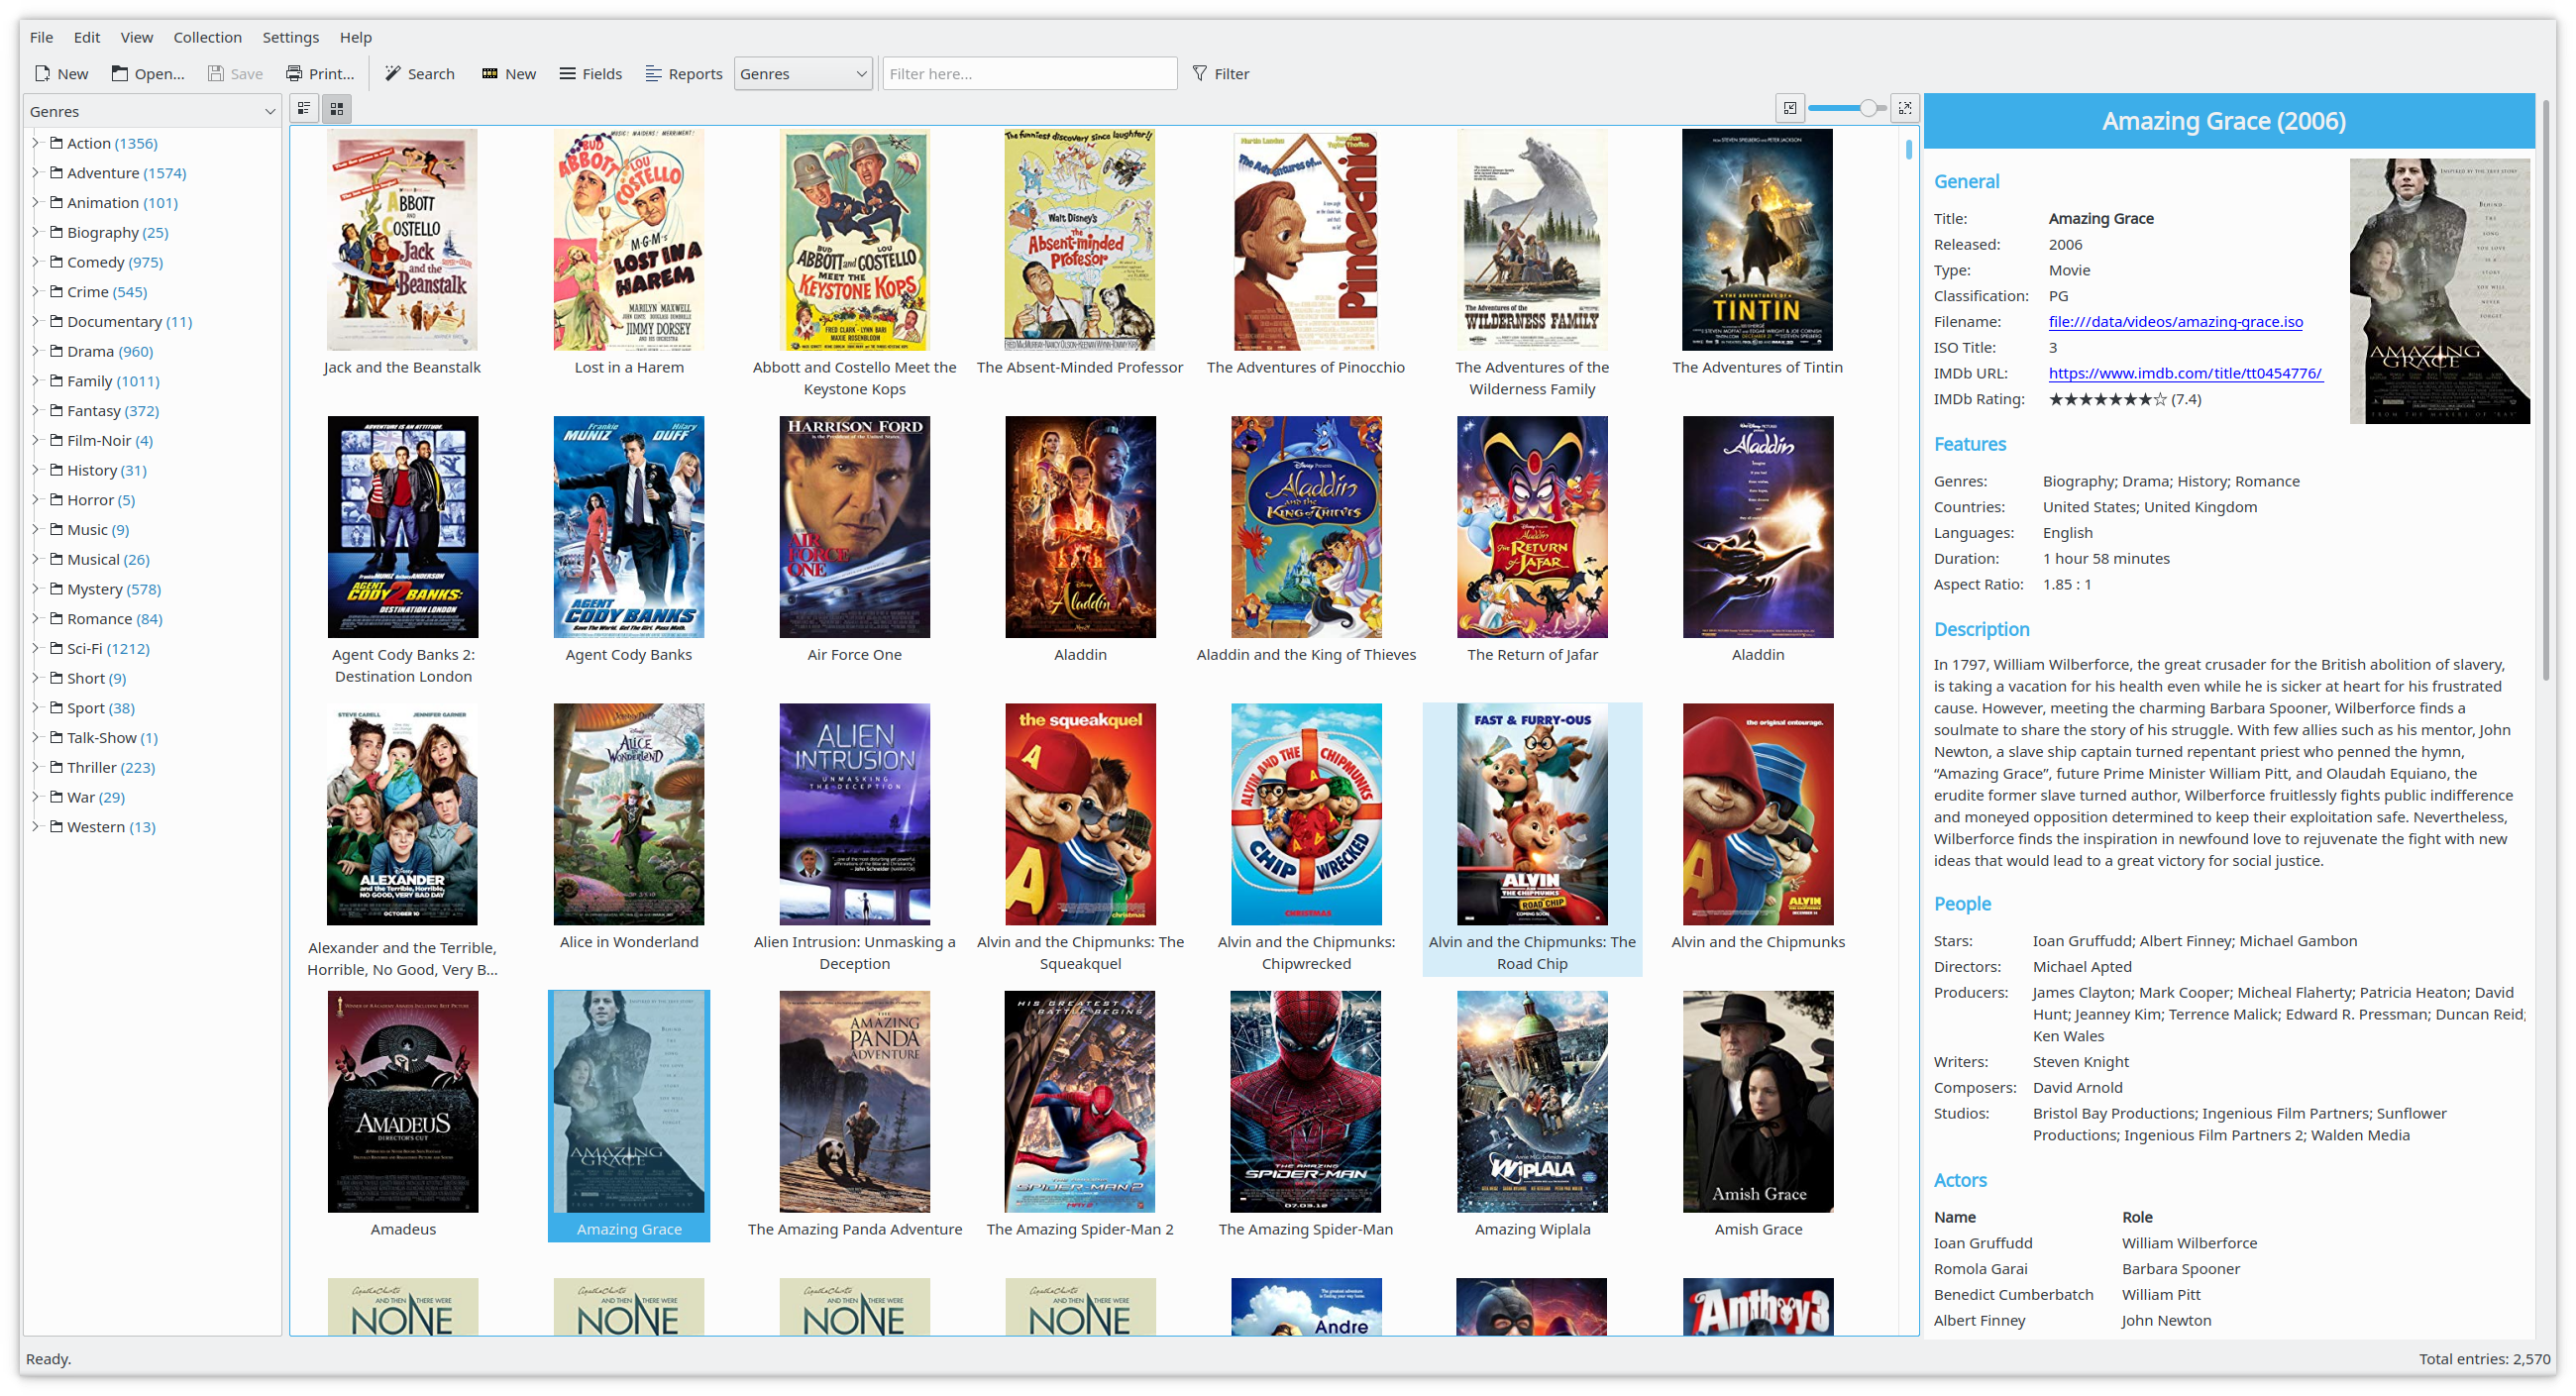2576x1396 pixels.
Task: Click the smallest-icon zoom button
Action: [x=1789, y=108]
